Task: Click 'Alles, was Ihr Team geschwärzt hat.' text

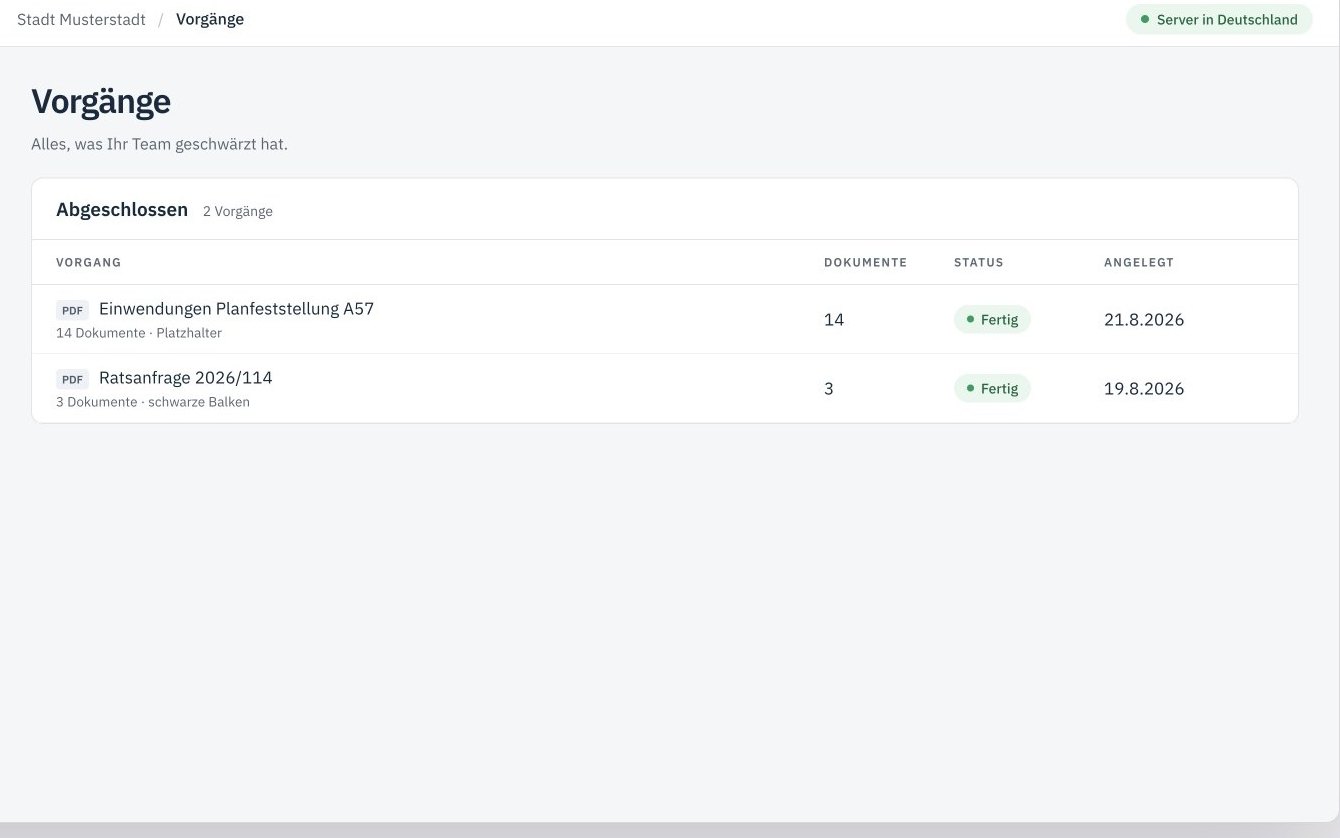Action: pos(159,144)
